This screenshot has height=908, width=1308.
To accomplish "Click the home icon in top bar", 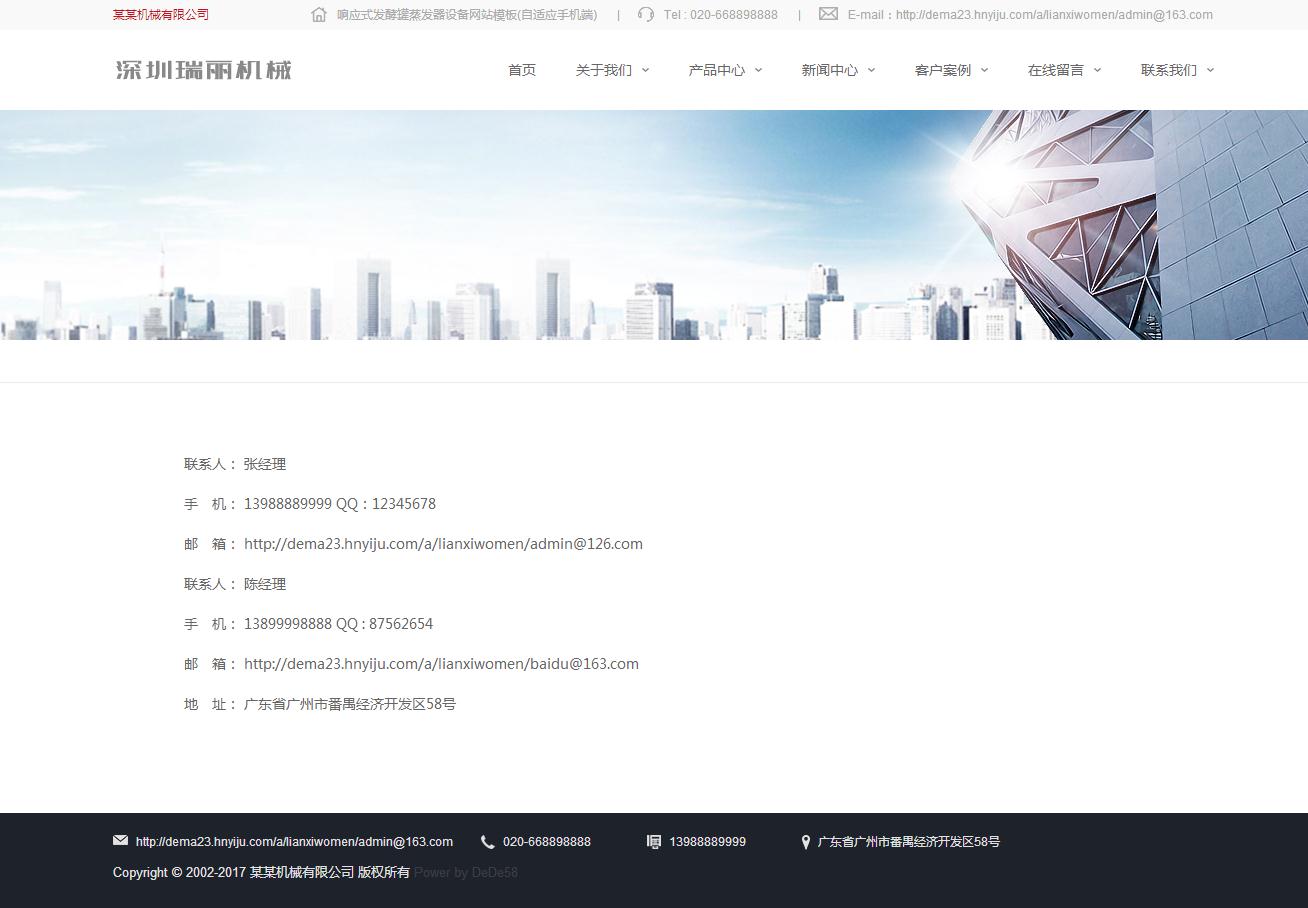I will (x=319, y=15).
